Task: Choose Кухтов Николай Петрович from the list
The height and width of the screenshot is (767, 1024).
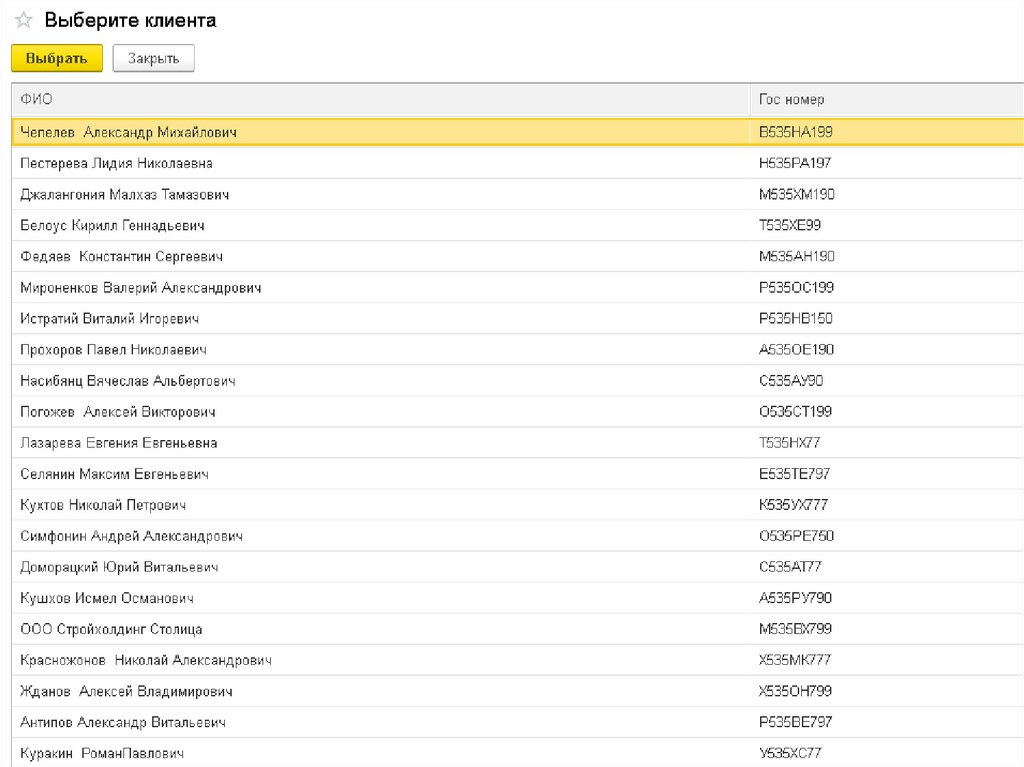Action: (103, 505)
